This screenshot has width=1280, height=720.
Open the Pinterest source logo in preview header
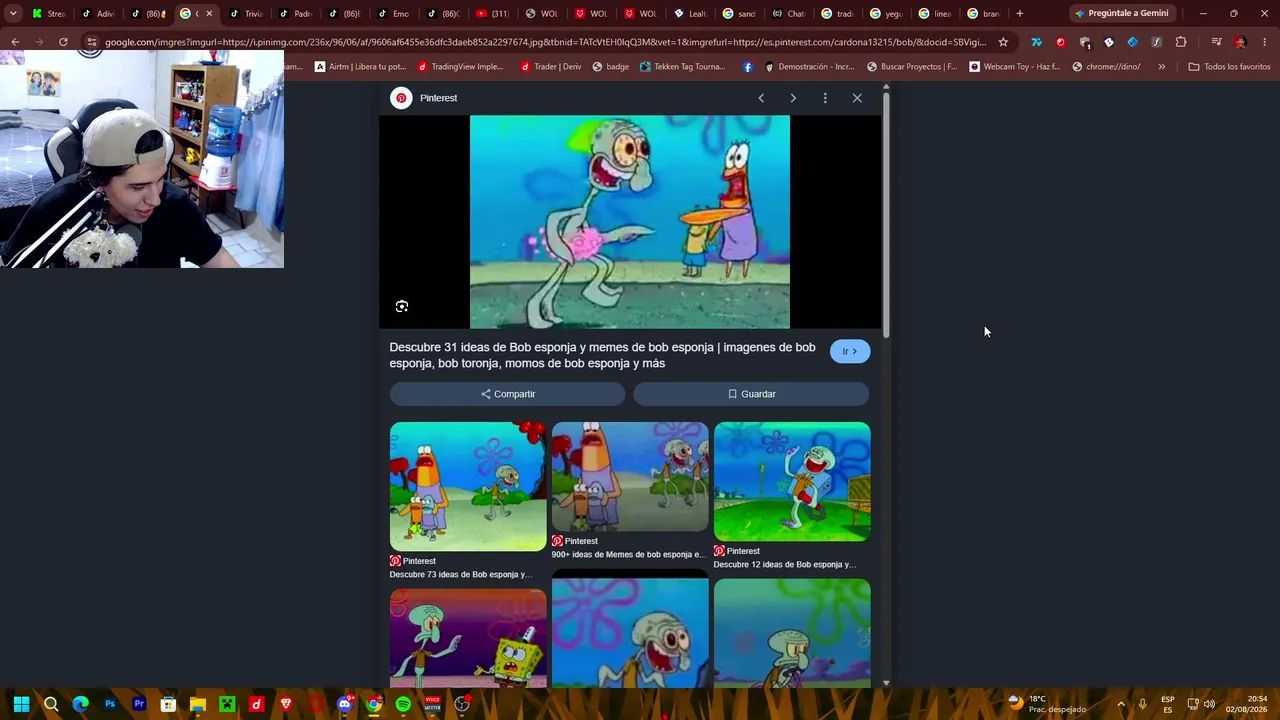point(401,98)
